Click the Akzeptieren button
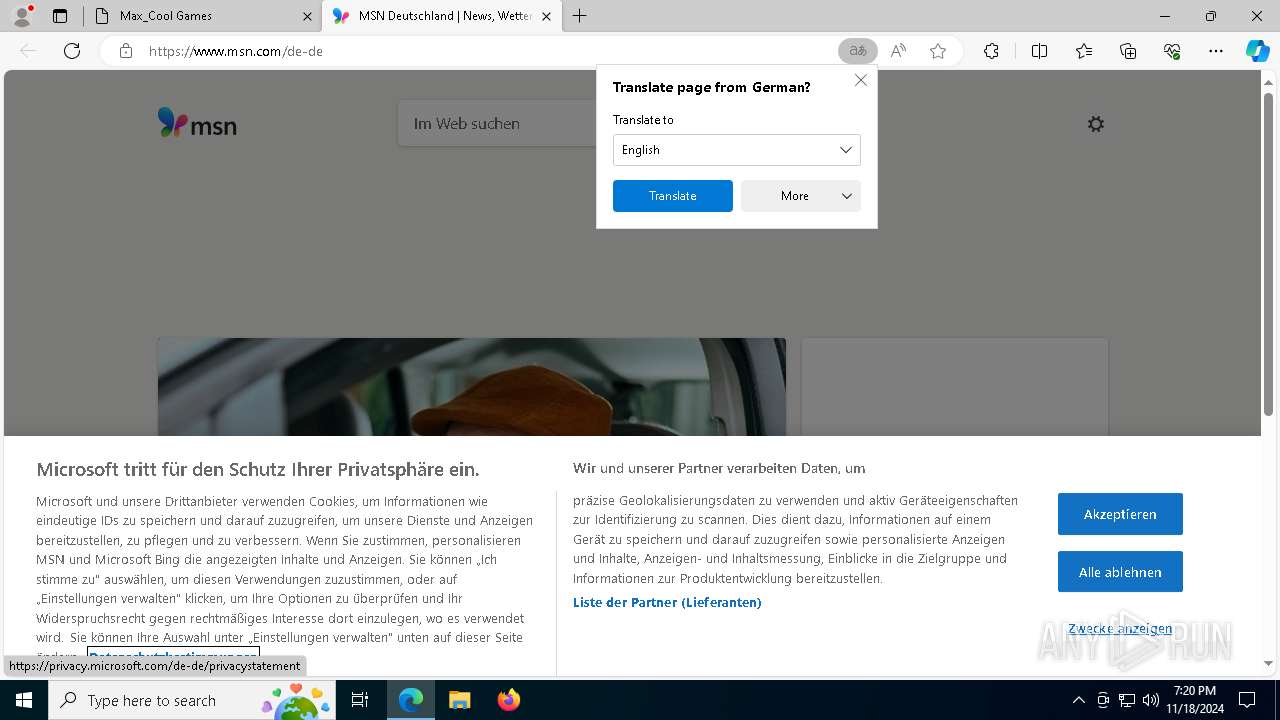 [x=1120, y=514]
